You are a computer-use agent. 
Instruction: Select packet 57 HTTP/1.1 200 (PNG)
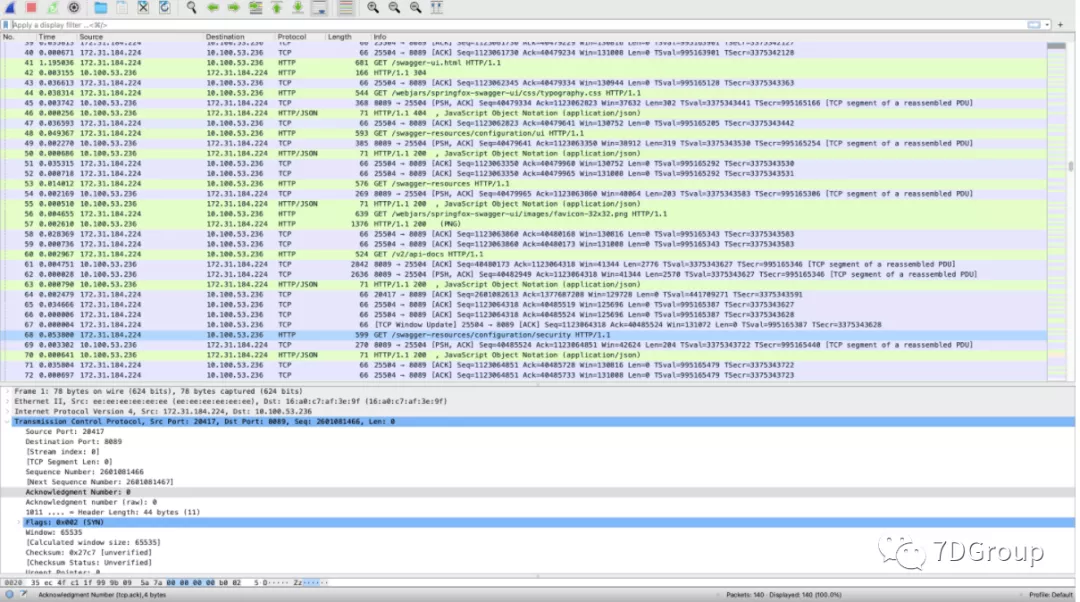click(523, 224)
